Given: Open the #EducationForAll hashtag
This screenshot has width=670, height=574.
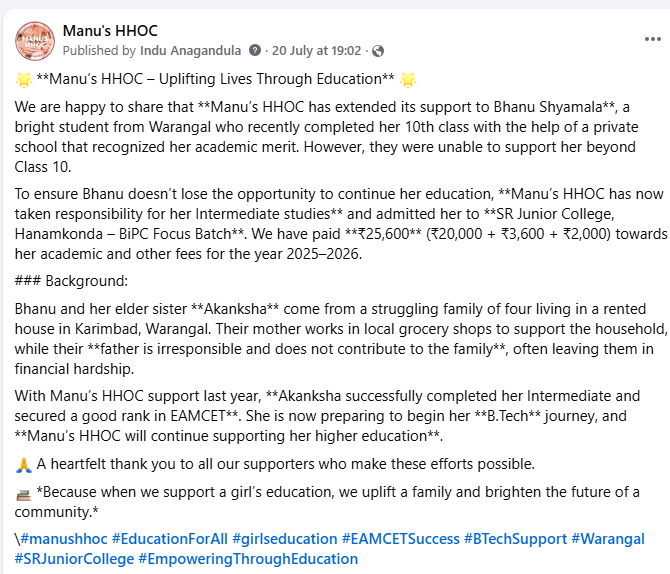Looking at the screenshot, I should pos(170,539).
